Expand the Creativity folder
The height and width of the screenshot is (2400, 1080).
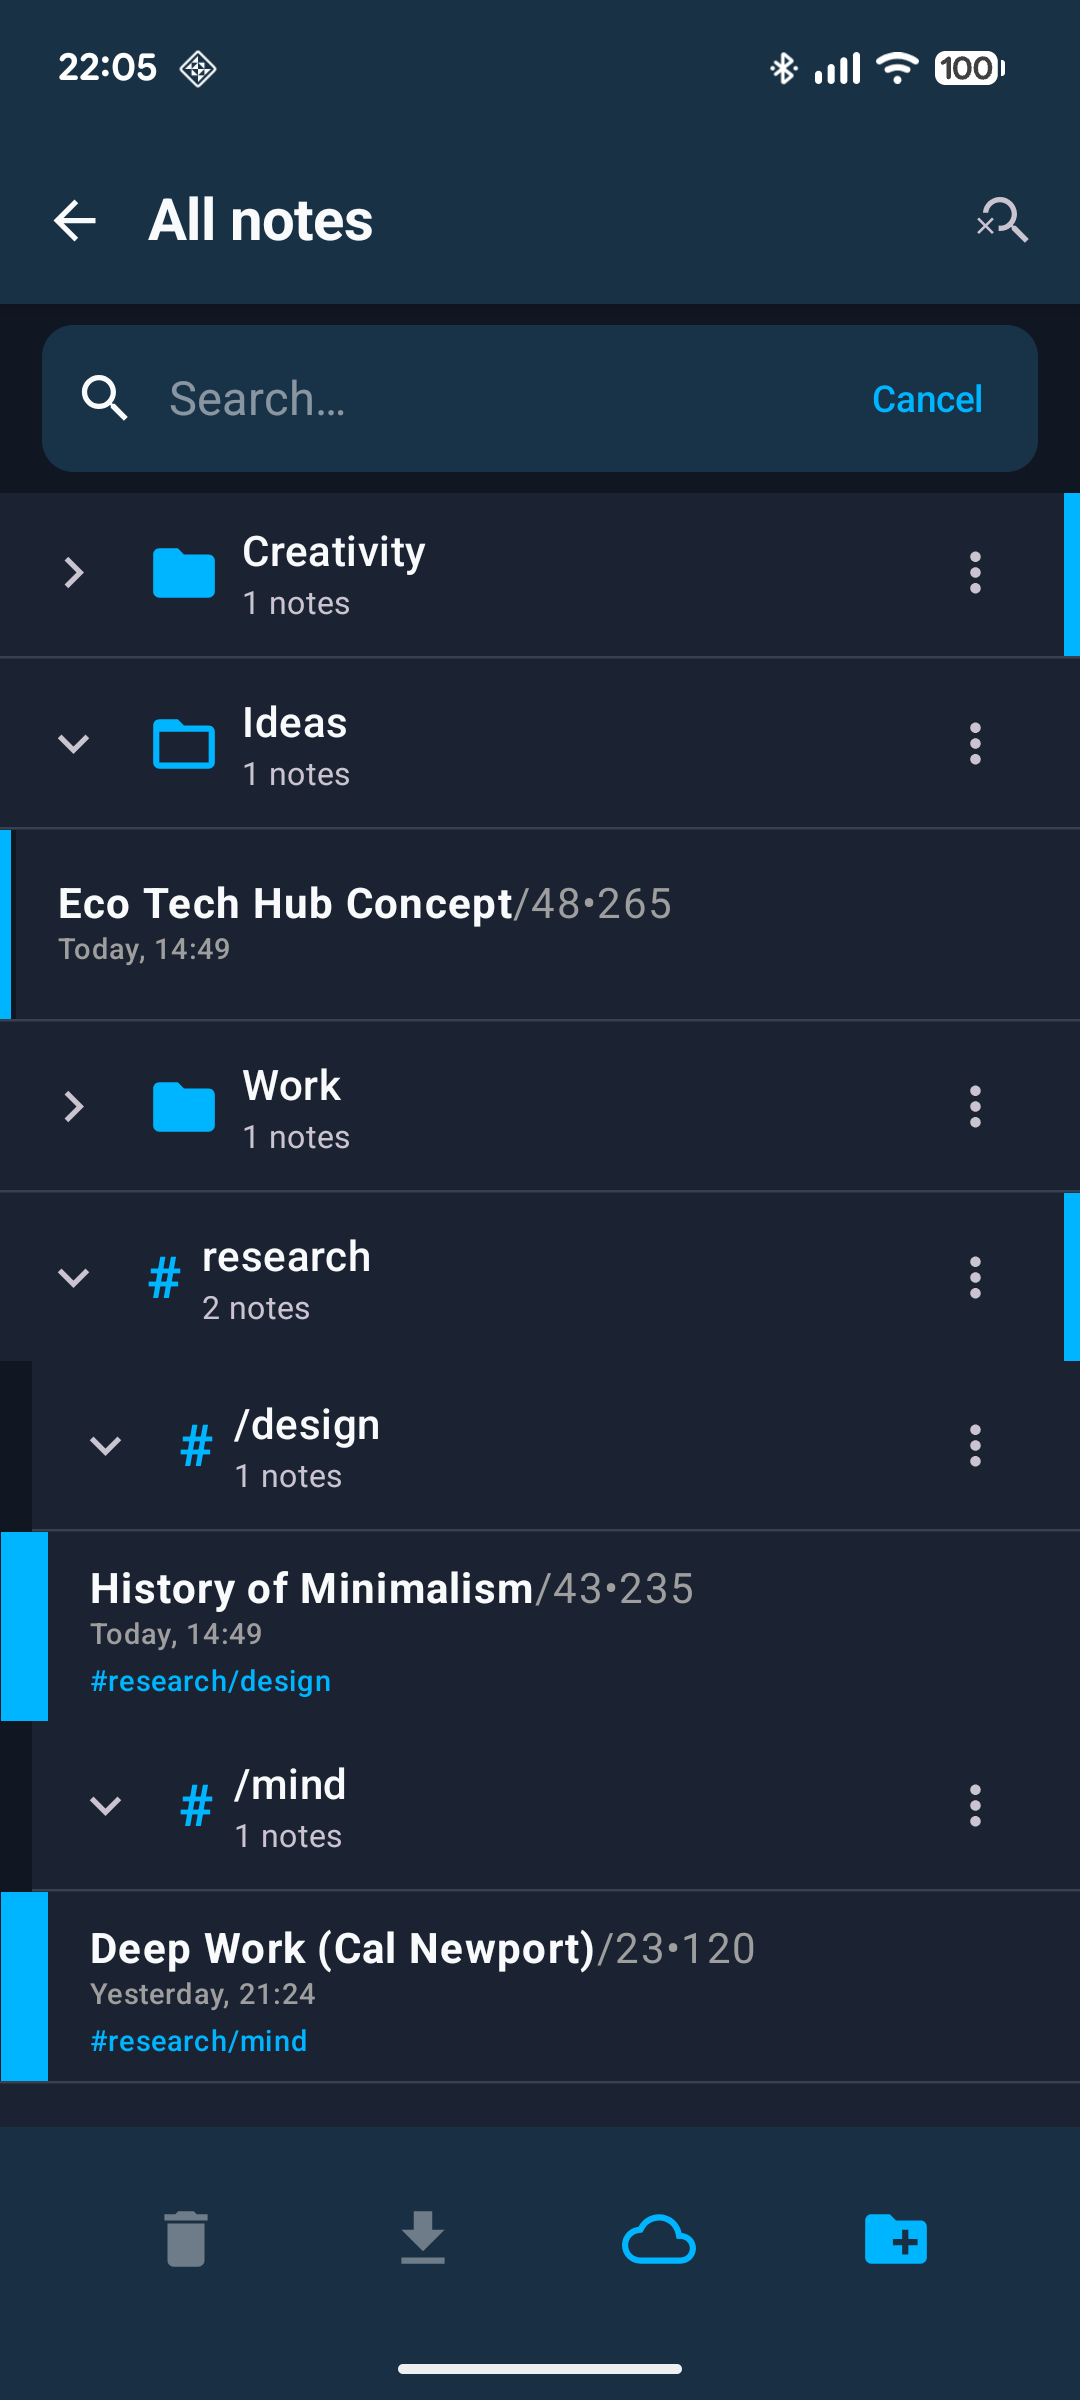coord(74,573)
